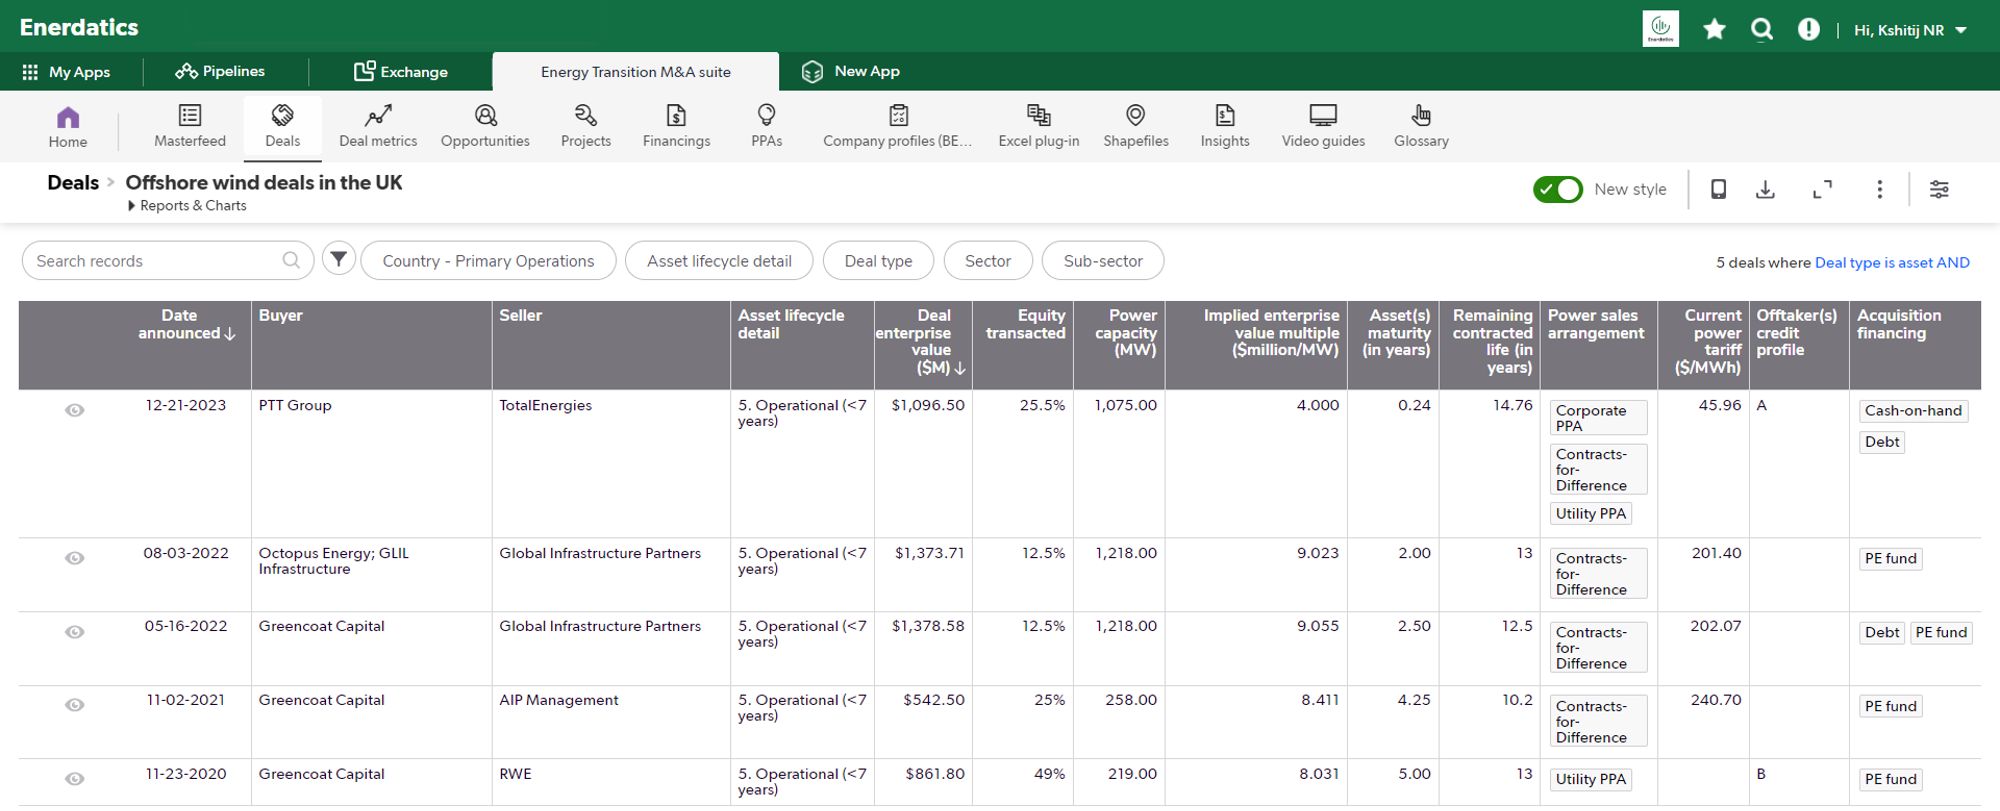Open the table settings sliders icon
Image resolution: width=2000 pixels, height=811 pixels.
[x=1938, y=189]
